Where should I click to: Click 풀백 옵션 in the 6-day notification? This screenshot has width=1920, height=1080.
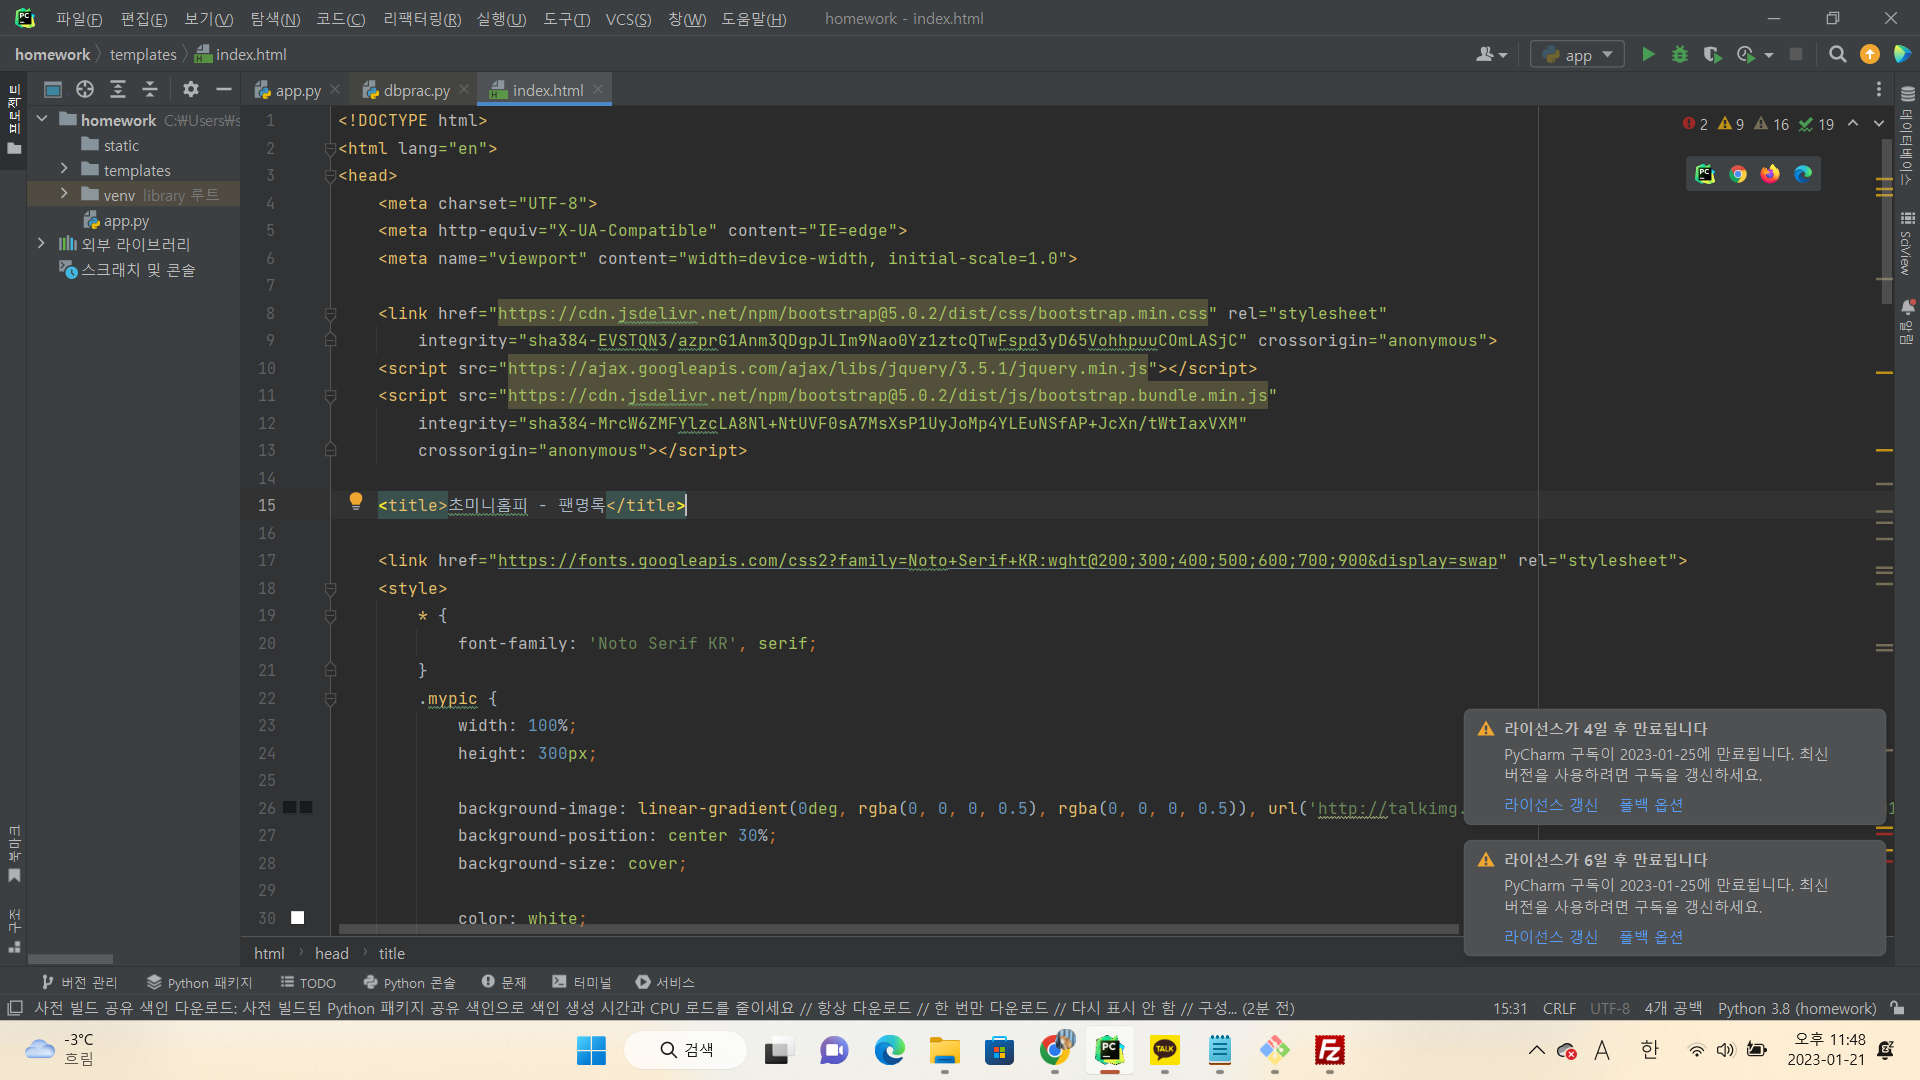click(1651, 937)
